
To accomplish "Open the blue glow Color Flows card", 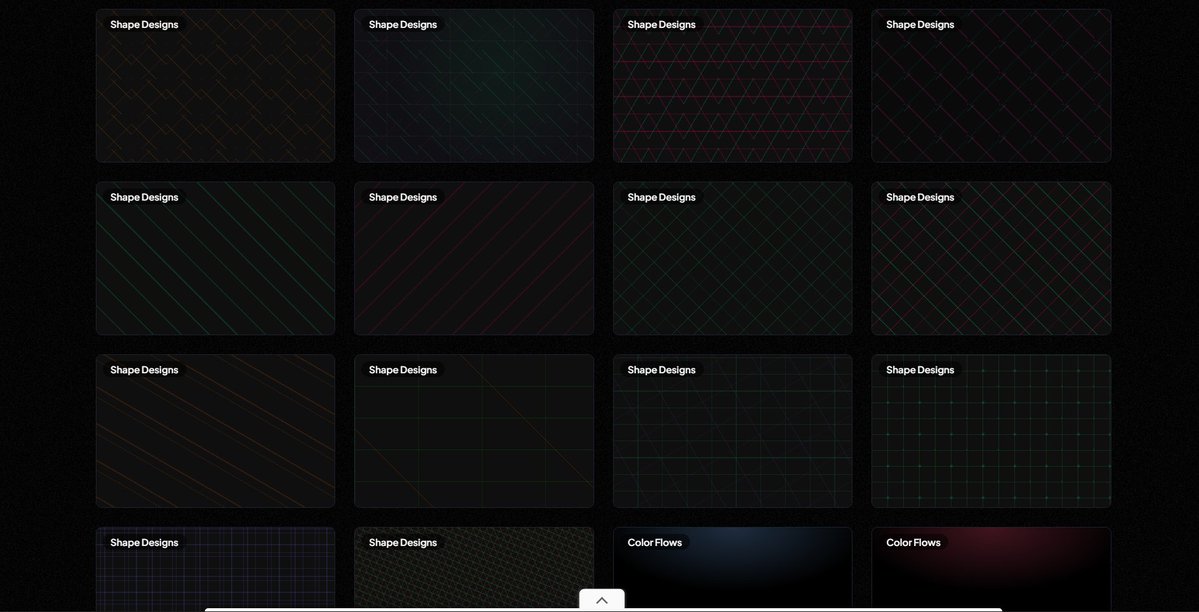I will tap(733, 570).
